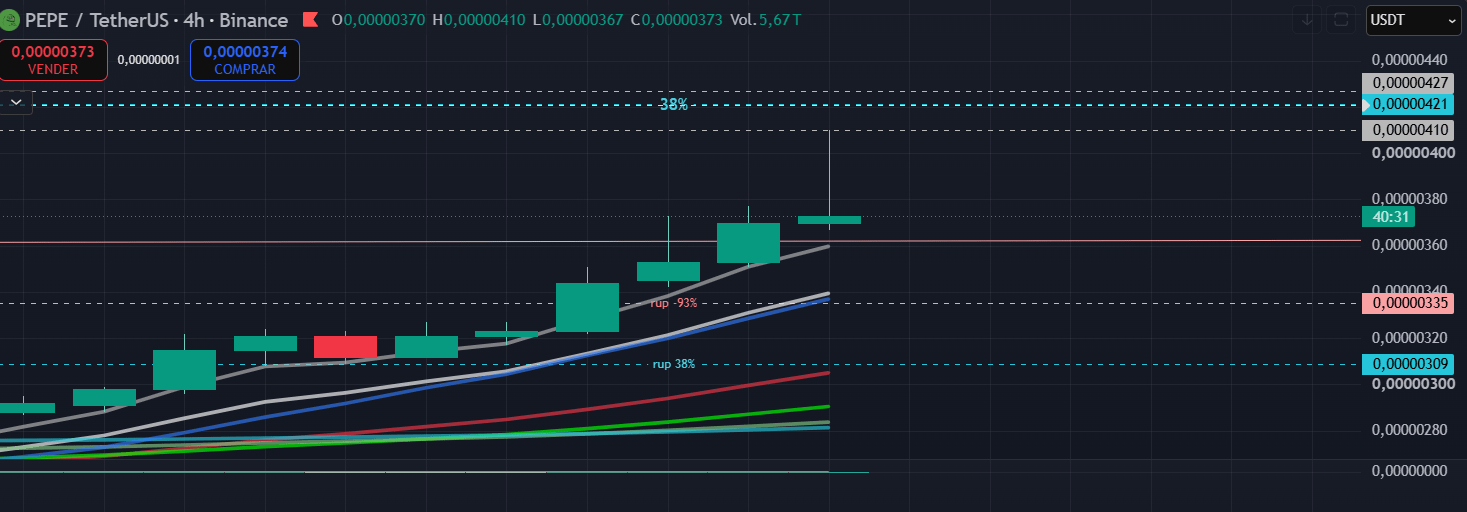
Task: Click the high value H0,00000410
Action: click(x=479, y=20)
